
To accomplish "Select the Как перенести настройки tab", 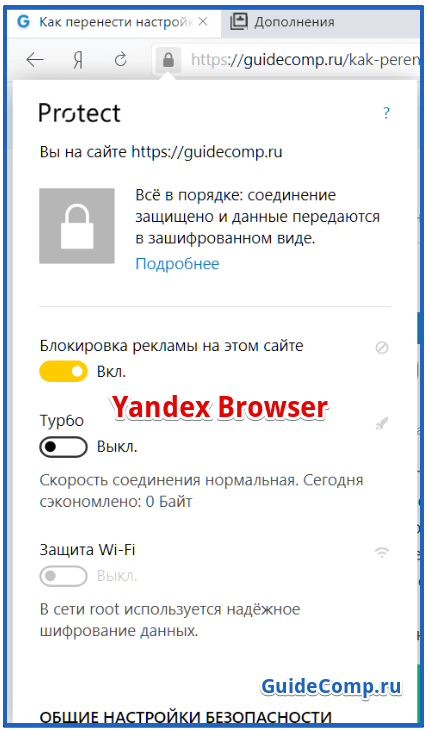I will pos(114,22).
